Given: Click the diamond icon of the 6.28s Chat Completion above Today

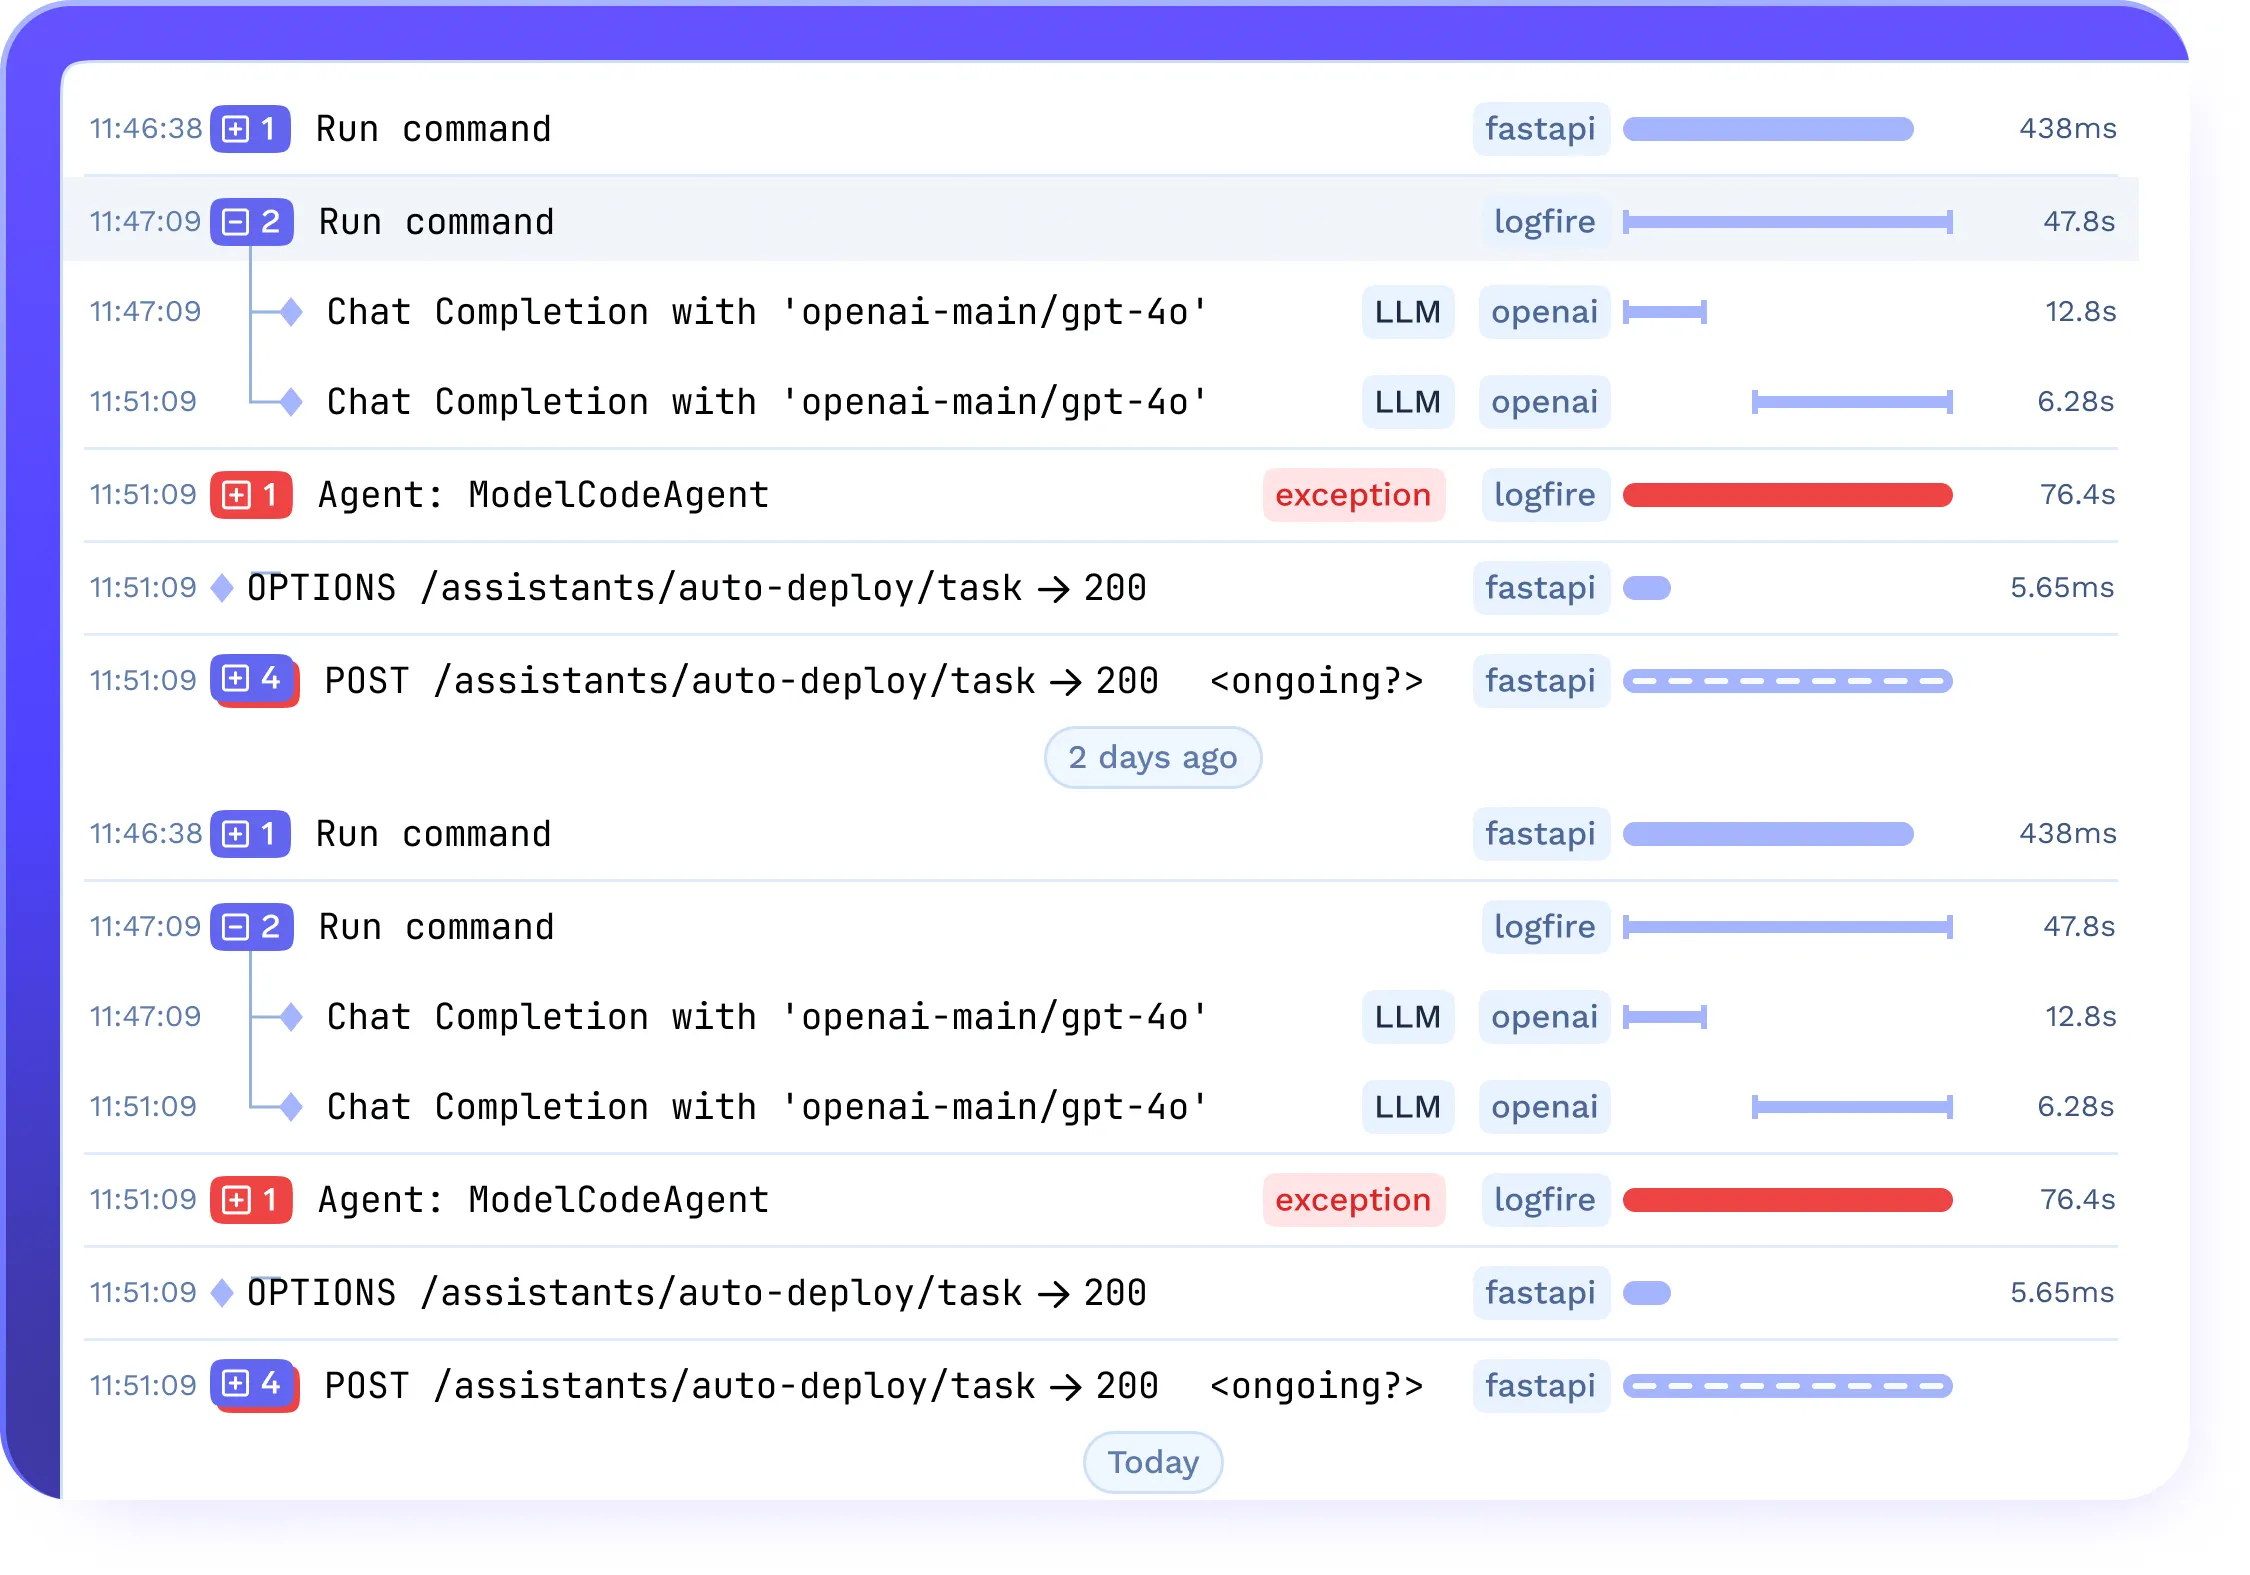Looking at the screenshot, I should (x=291, y=1107).
